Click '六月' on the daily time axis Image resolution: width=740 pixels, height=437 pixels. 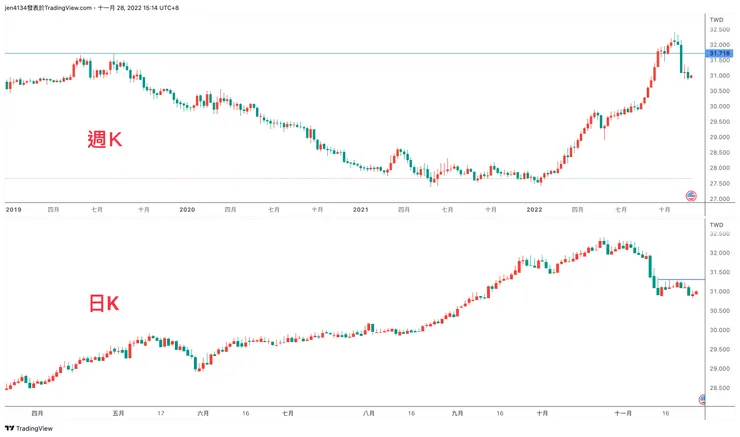coord(203,413)
